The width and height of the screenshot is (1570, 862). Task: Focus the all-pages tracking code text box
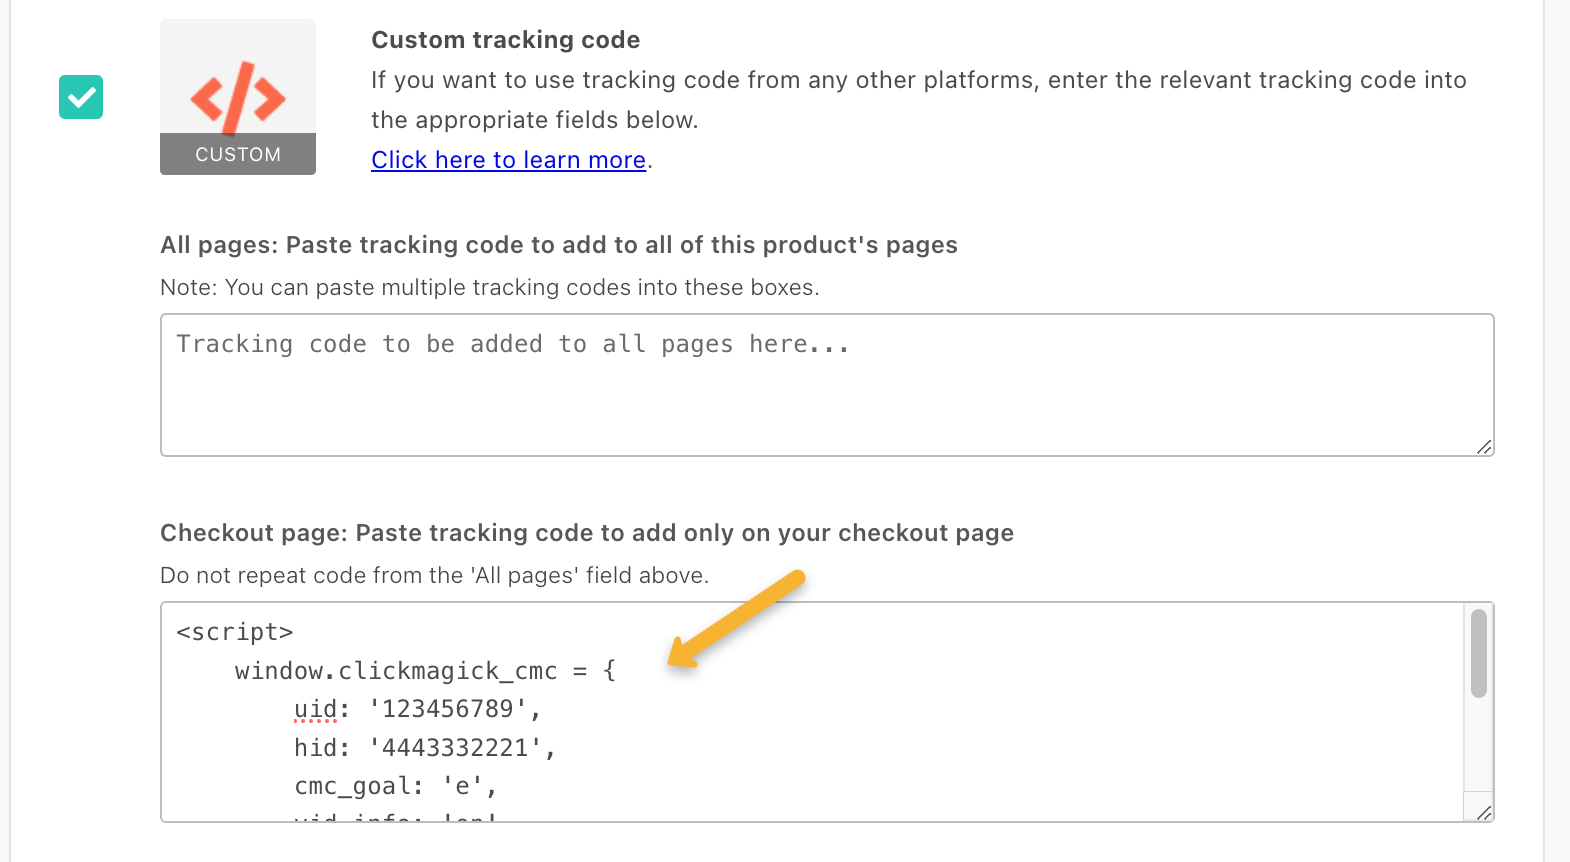click(826, 385)
